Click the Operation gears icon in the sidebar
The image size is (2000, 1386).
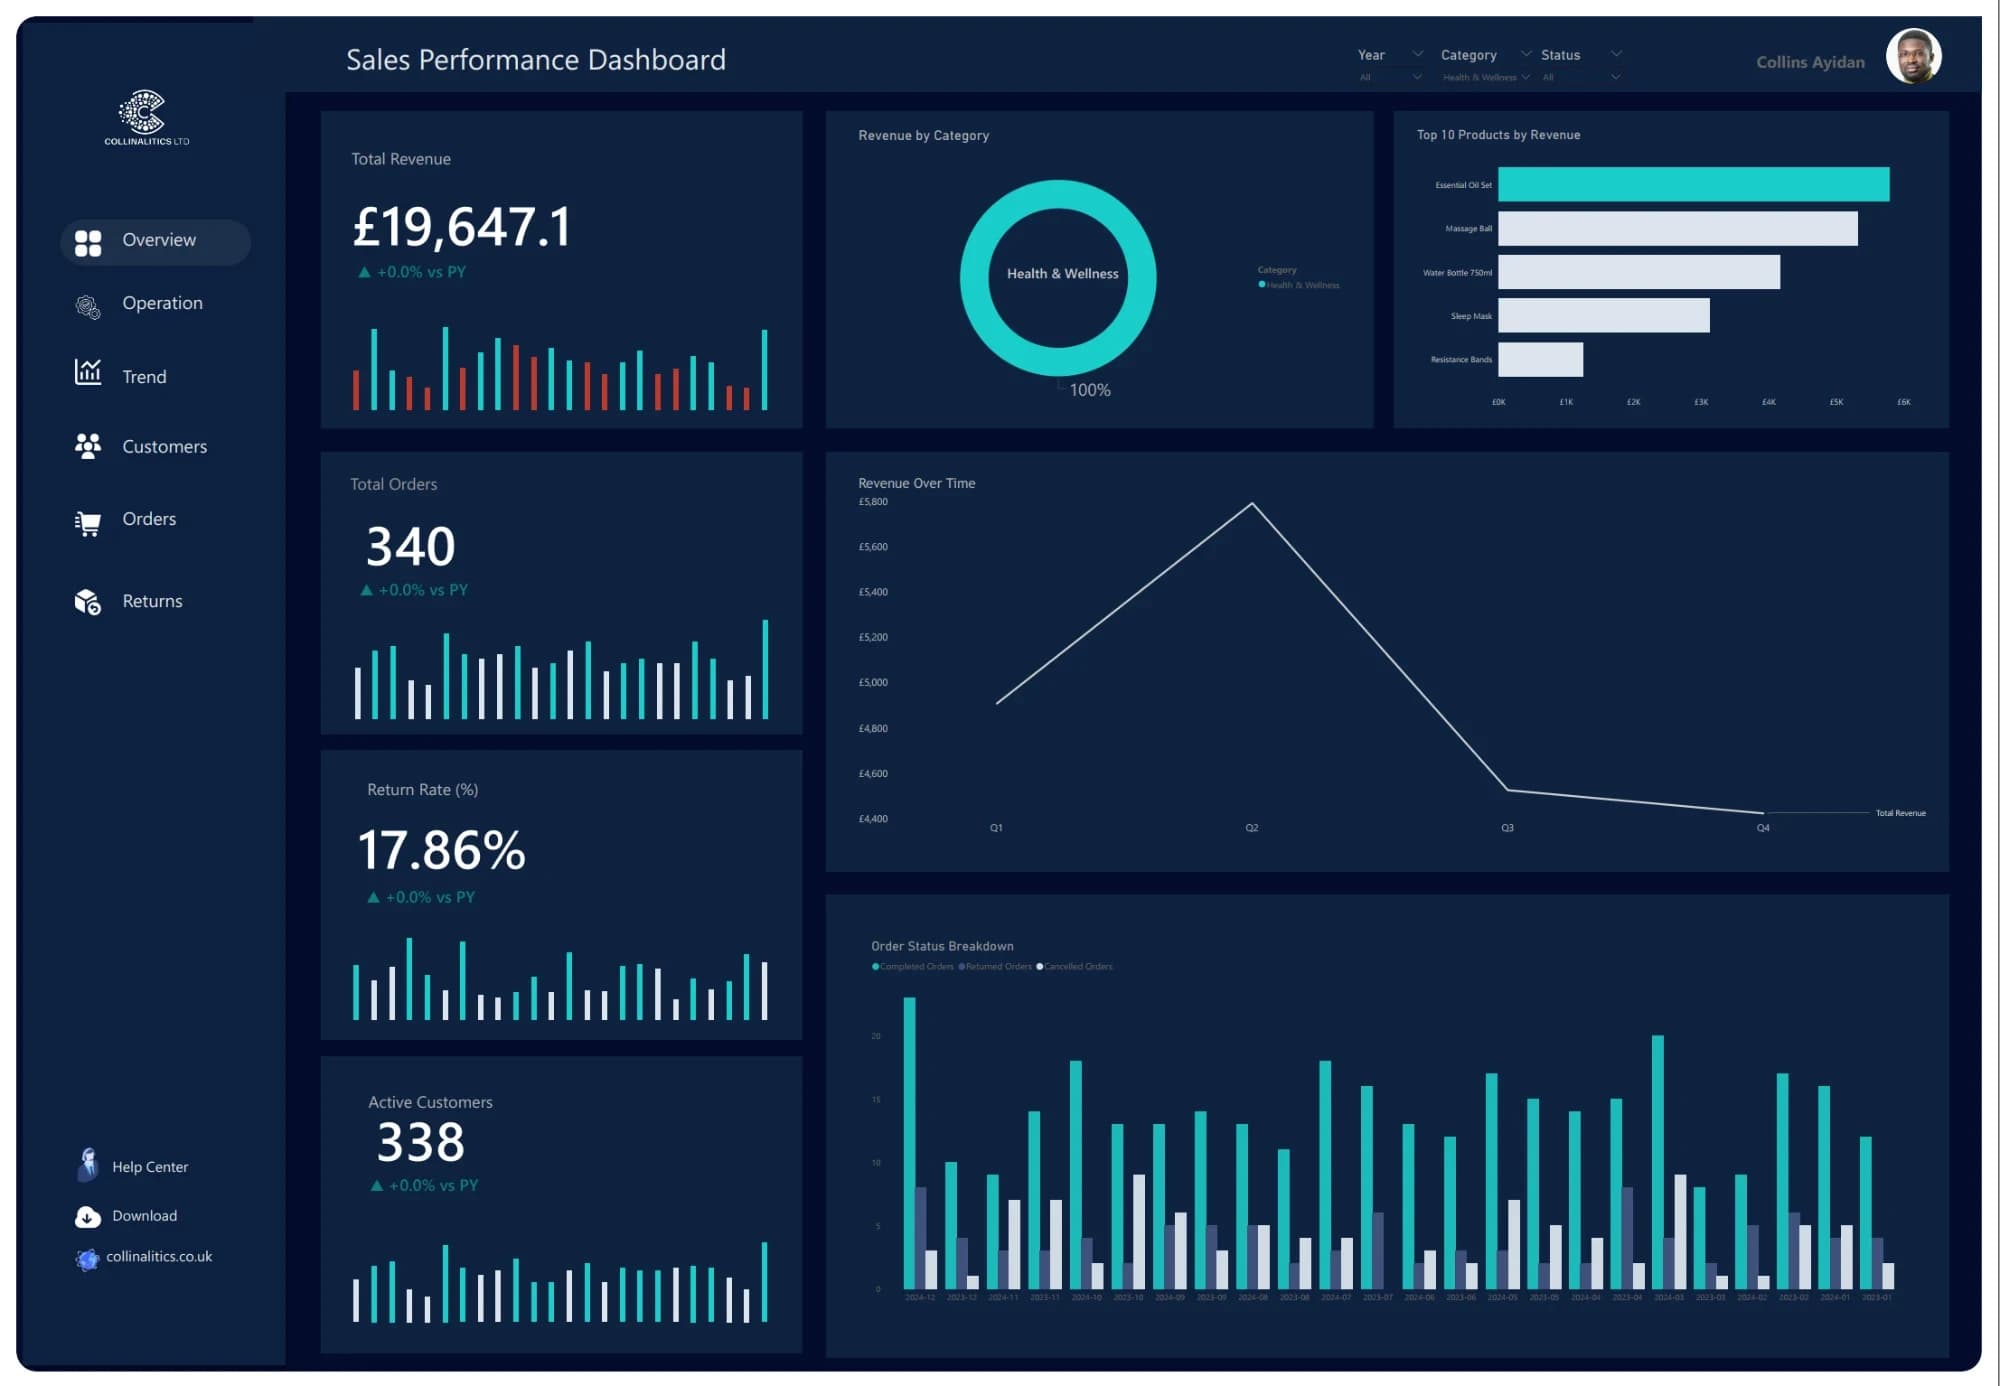pyautogui.click(x=88, y=307)
